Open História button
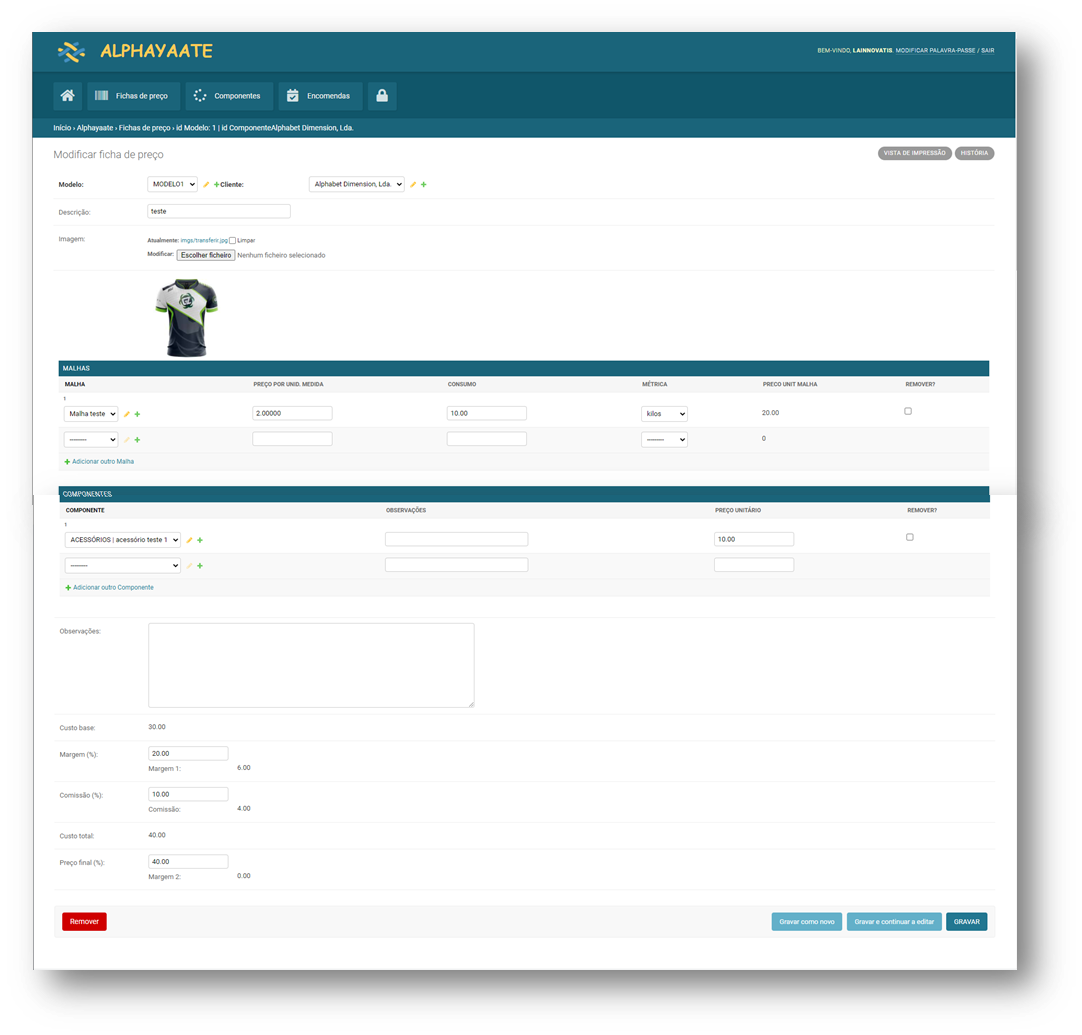 click(x=974, y=153)
